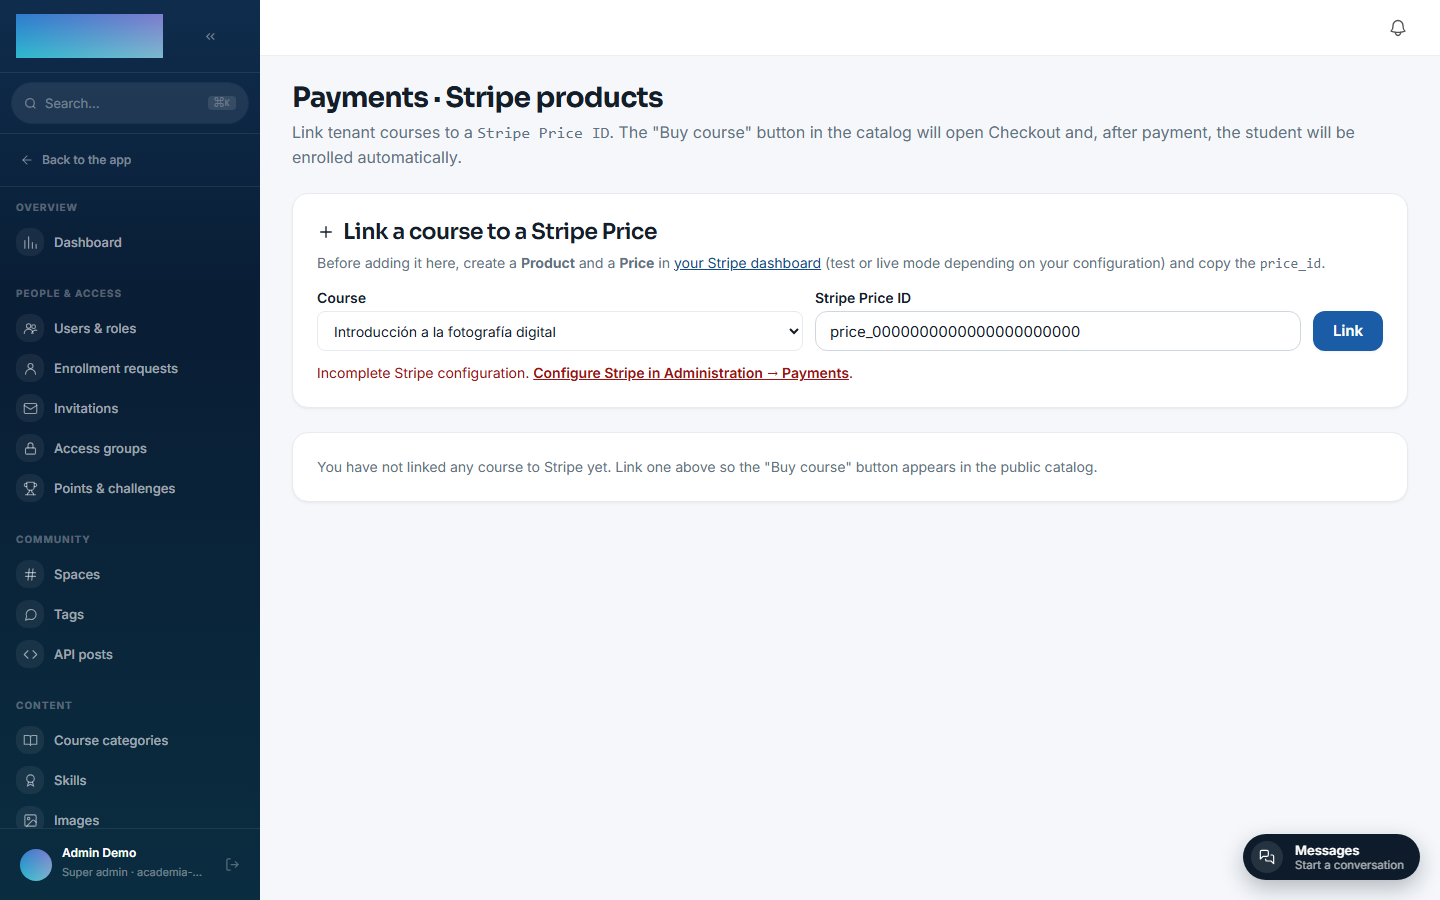The width and height of the screenshot is (1440, 900).
Task: Click the Images picture icon
Action: (x=31, y=821)
